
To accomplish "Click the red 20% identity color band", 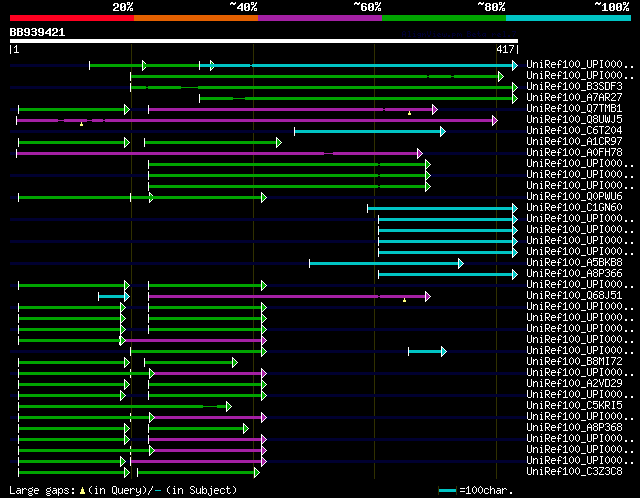I will [x=72, y=18].
